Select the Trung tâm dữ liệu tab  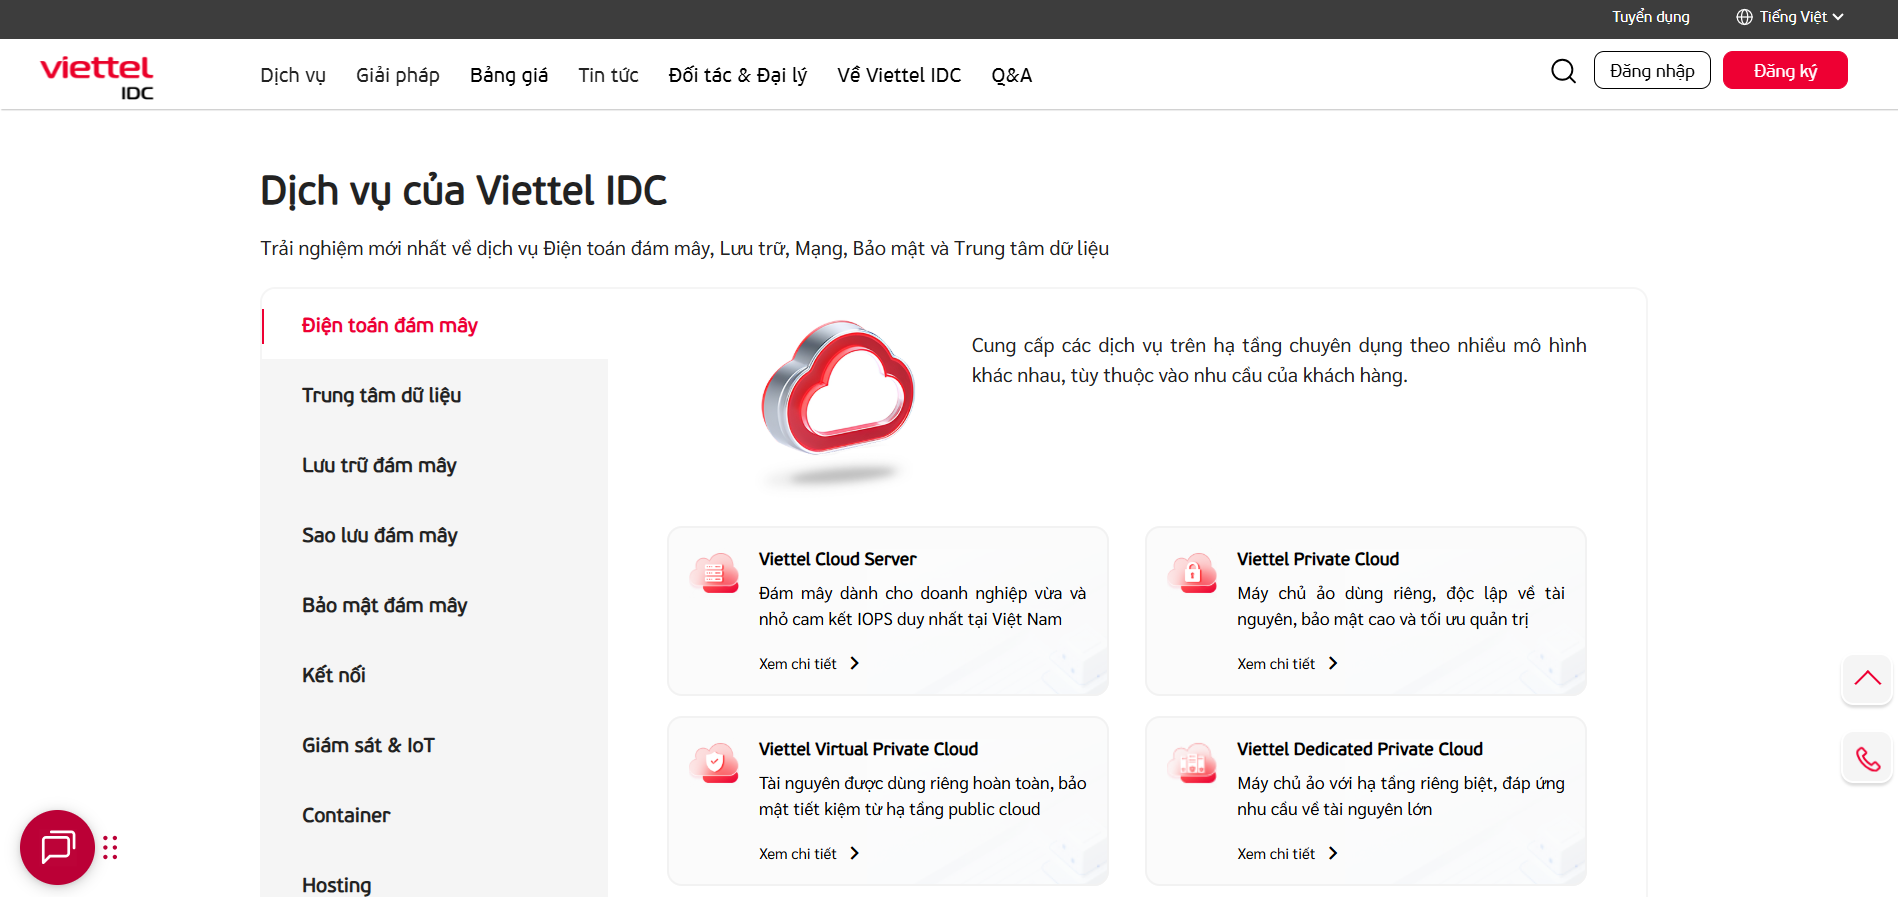381,395
